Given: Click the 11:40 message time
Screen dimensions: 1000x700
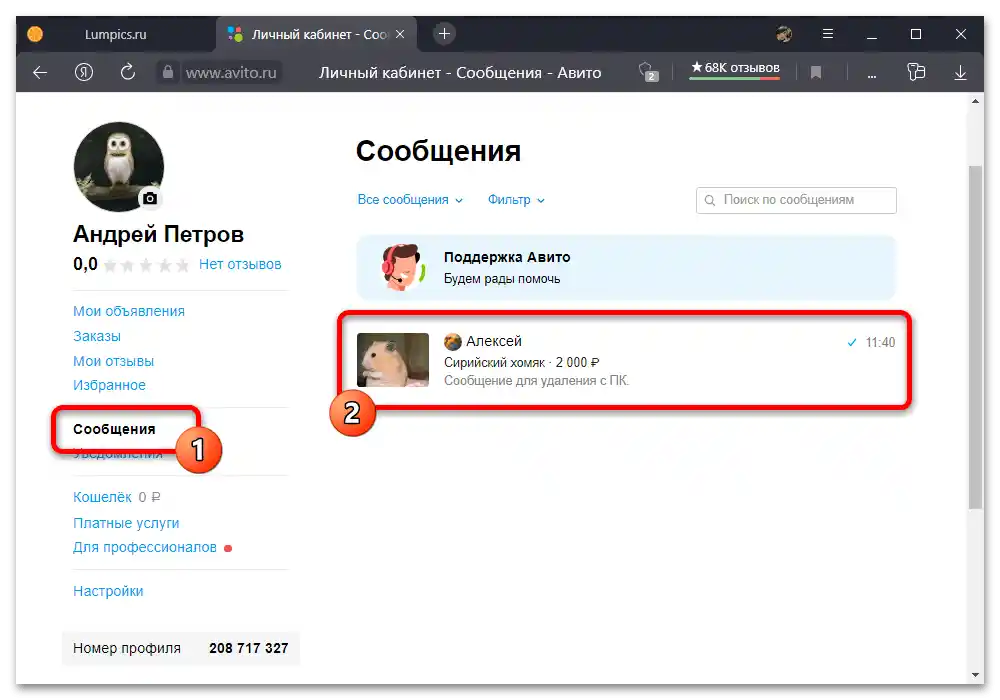Looking at the screenshot, I should tap(880, 342).
